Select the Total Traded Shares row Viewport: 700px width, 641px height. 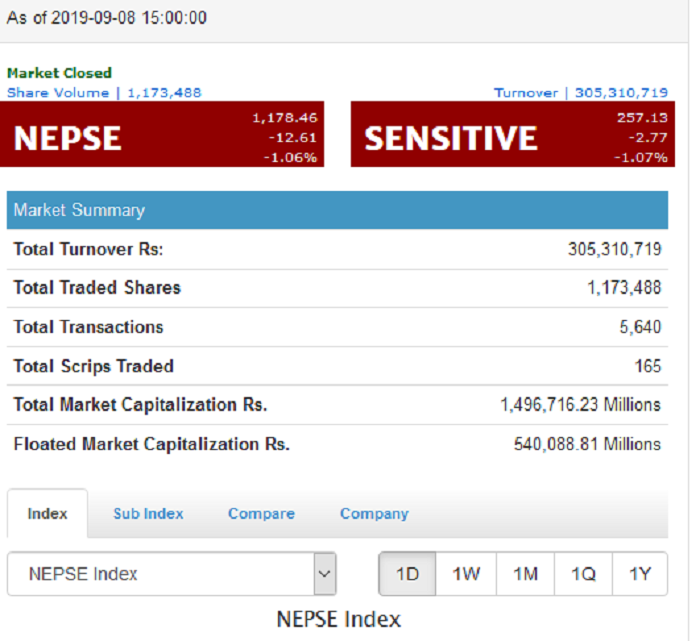[x=338, y=288]
